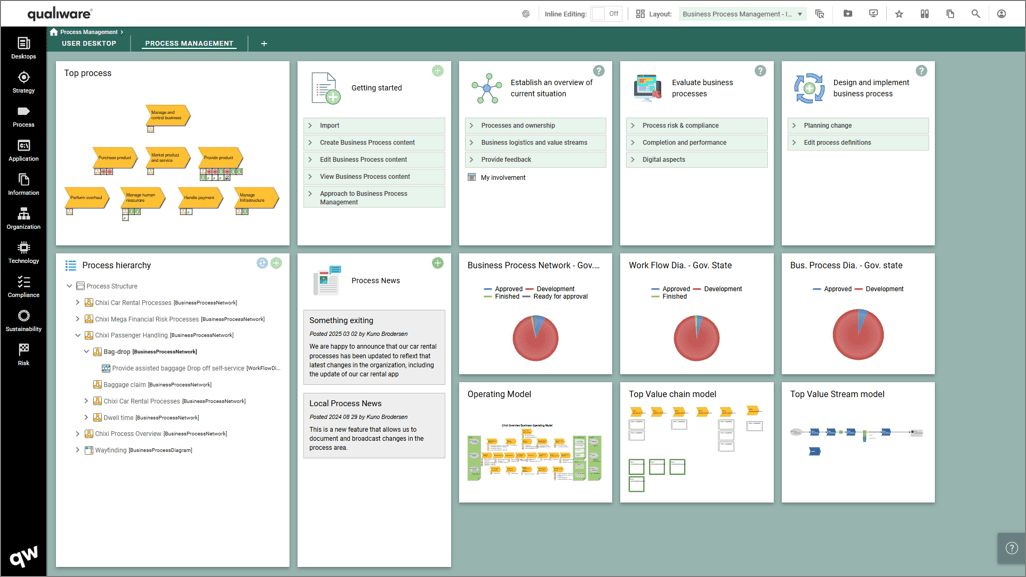1026x577 pixels.
Task: Click the star favorites icon in top toolbar
Action: (x=899, y=14)
